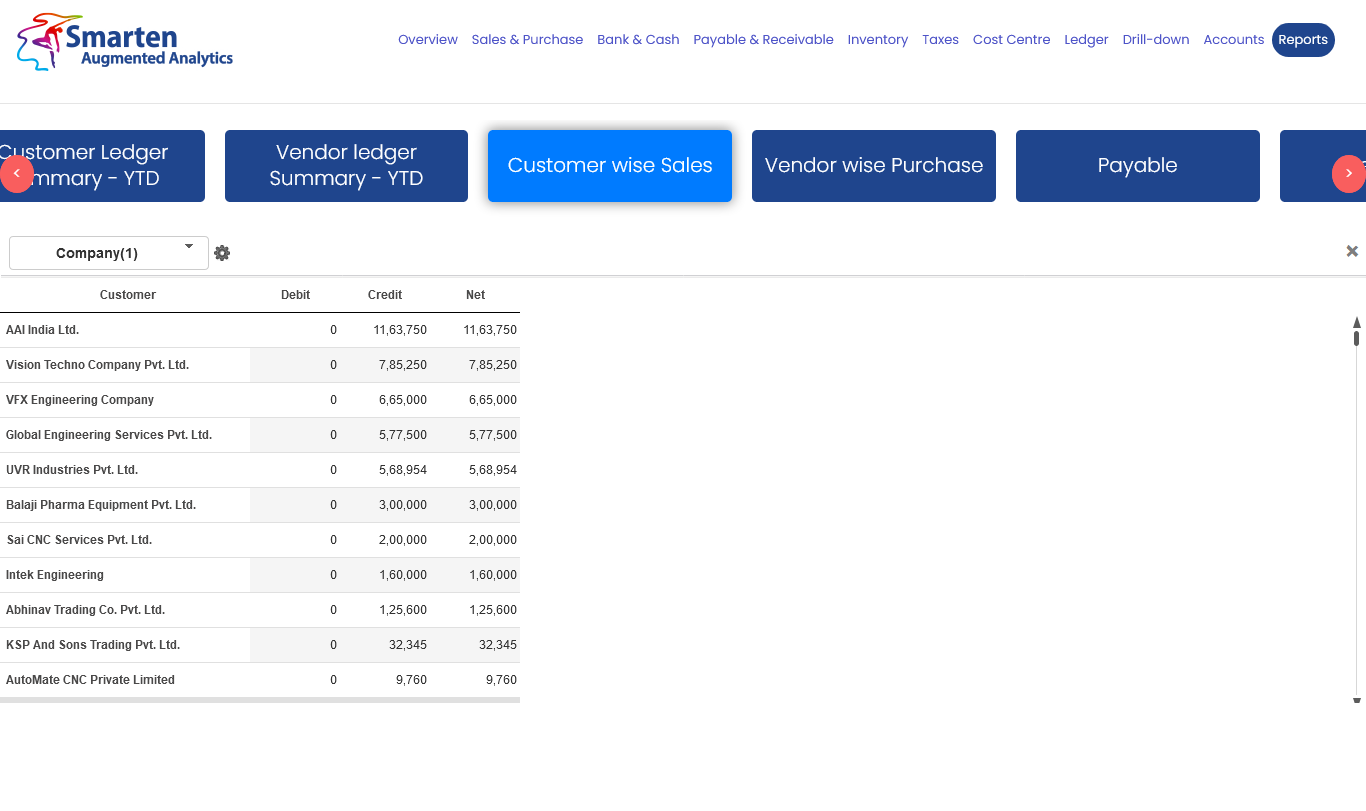Select Intek Engineering row
1366x811 pixels.
click(260, 575)
